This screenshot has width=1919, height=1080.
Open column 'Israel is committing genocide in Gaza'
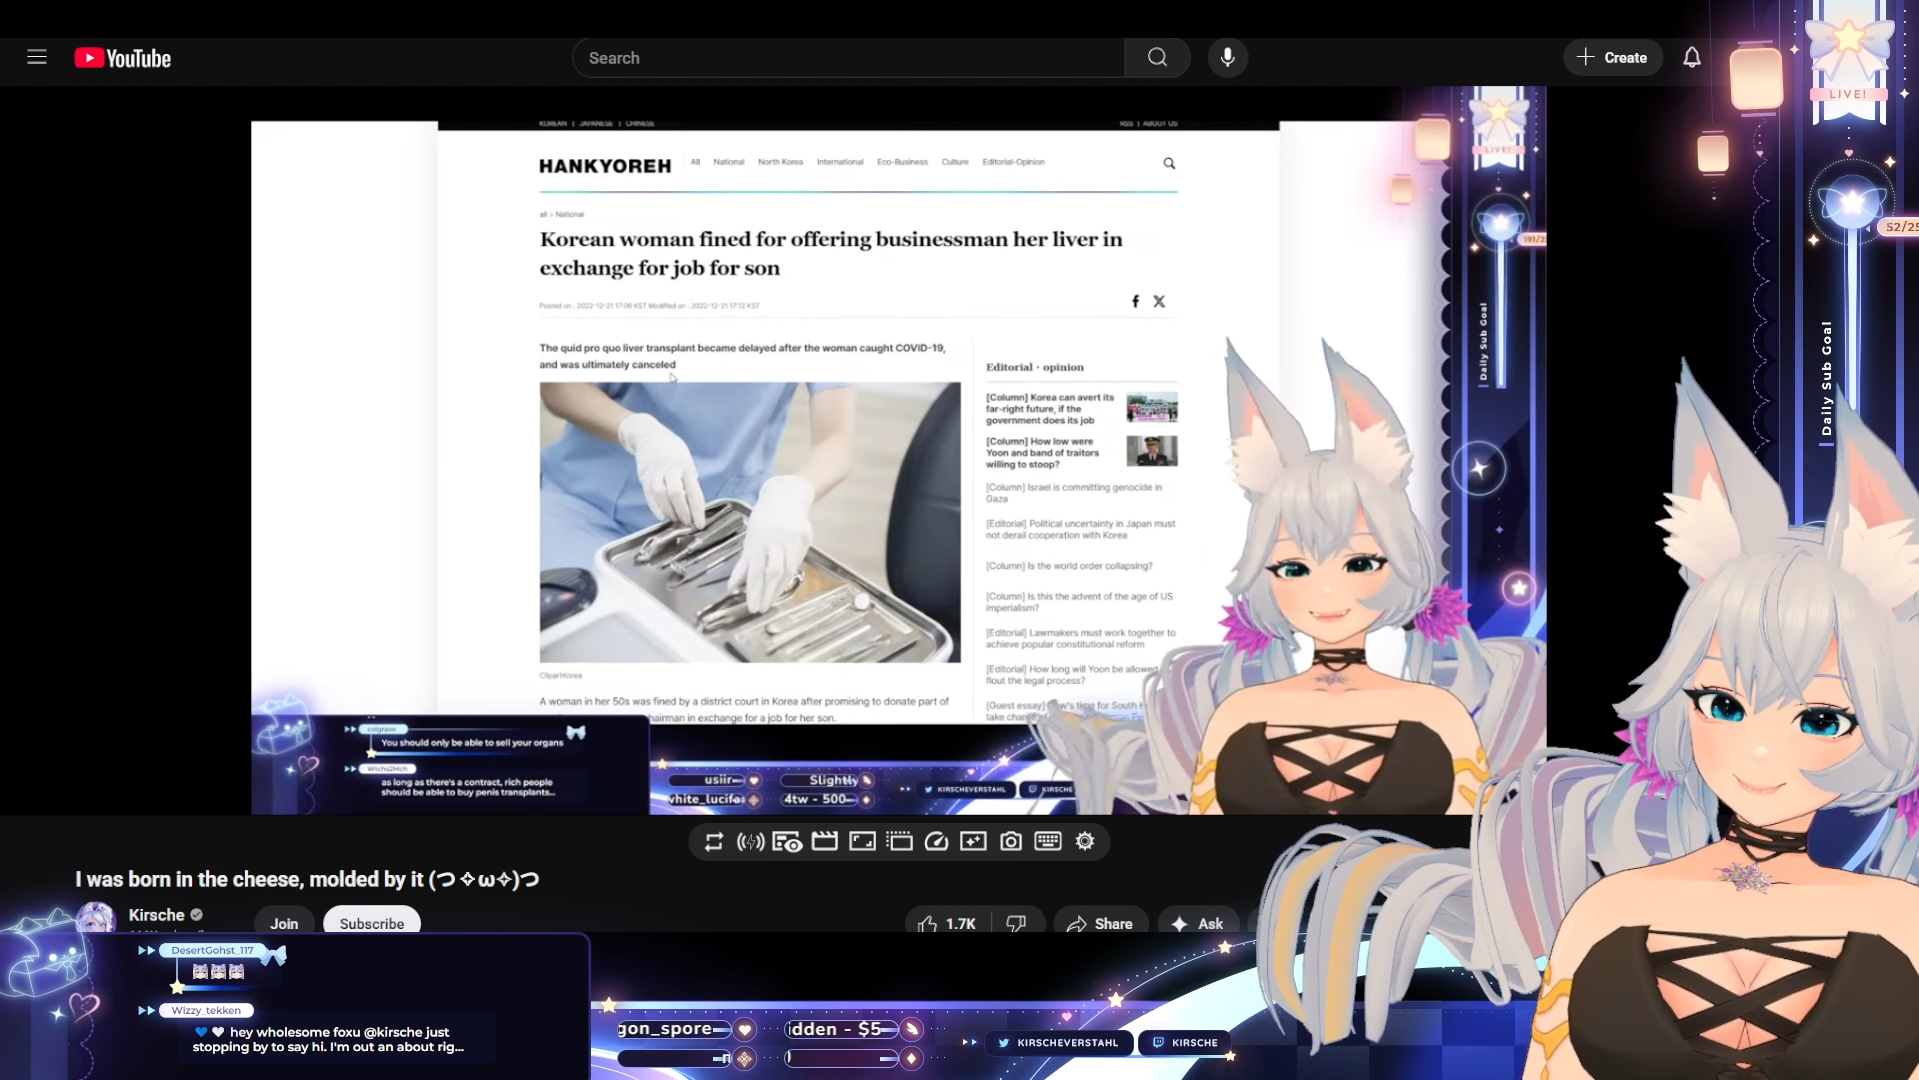point(1074,493)
